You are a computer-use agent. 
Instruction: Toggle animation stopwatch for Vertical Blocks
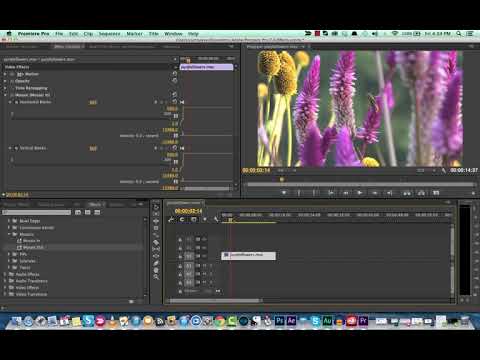click(16, 148)
